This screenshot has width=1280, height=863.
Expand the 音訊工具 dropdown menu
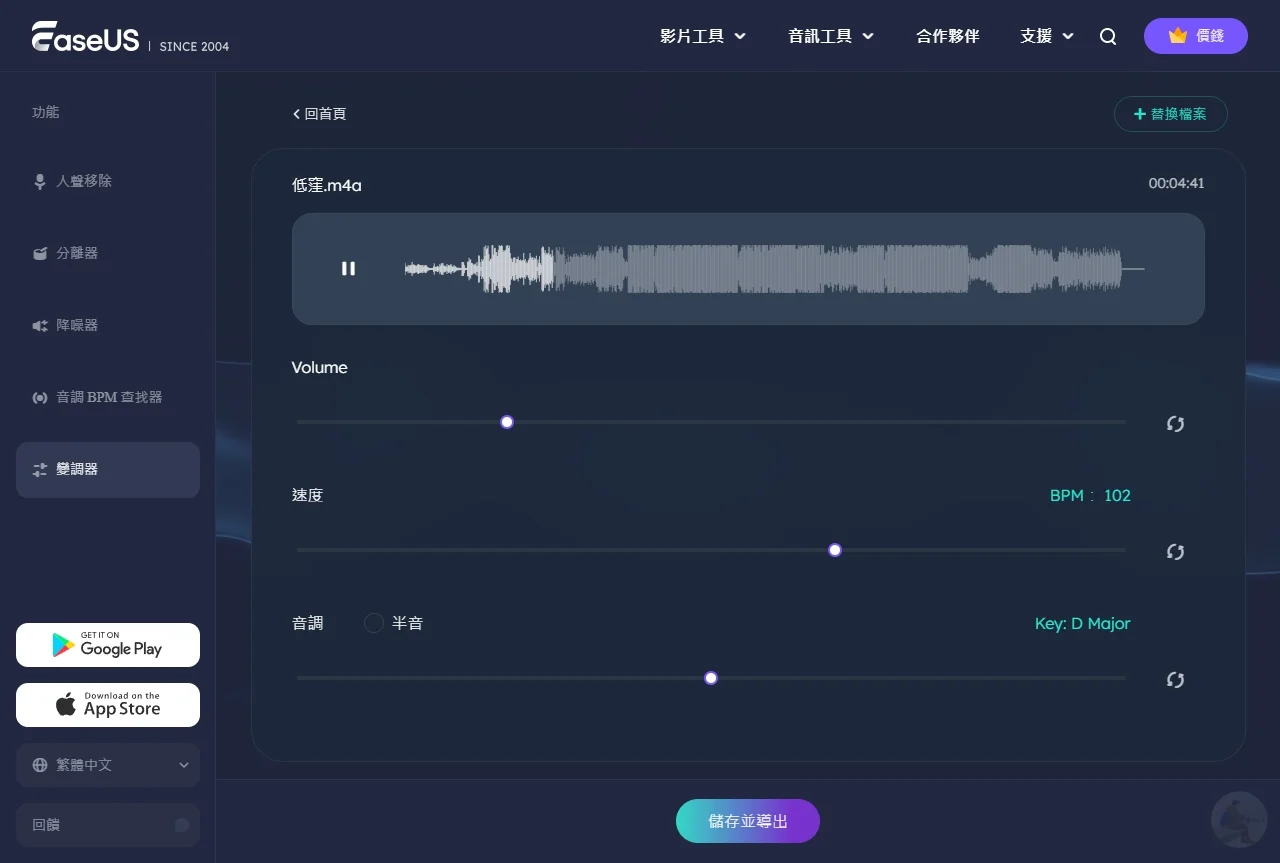pos(831,36)
